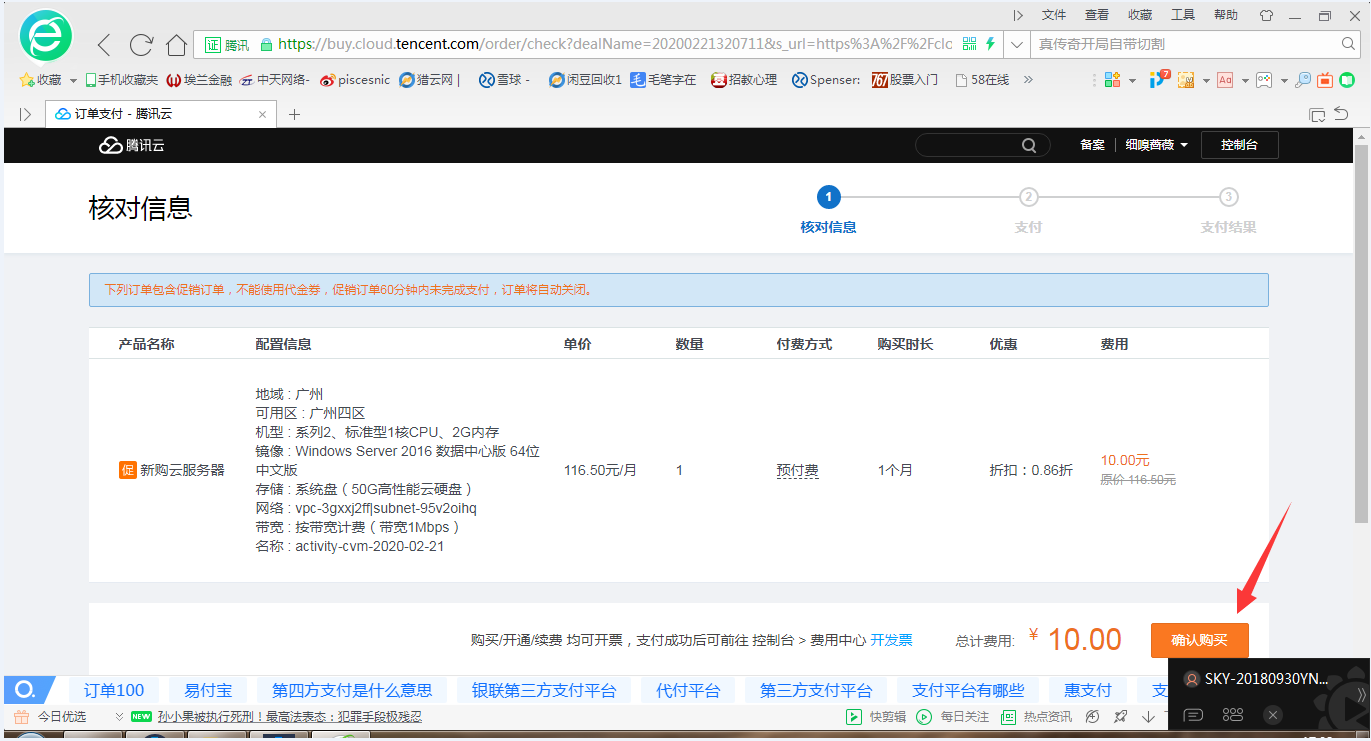The height and width of the screenshot is (741, 1371).
Task: Open the 工具 menu
Action: pyautogui.click(x=1183, y=15)
